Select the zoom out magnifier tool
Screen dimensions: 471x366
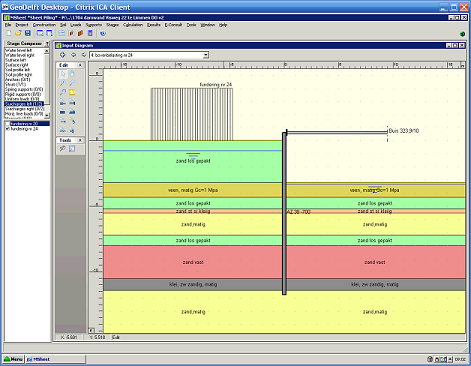[72, 83]
